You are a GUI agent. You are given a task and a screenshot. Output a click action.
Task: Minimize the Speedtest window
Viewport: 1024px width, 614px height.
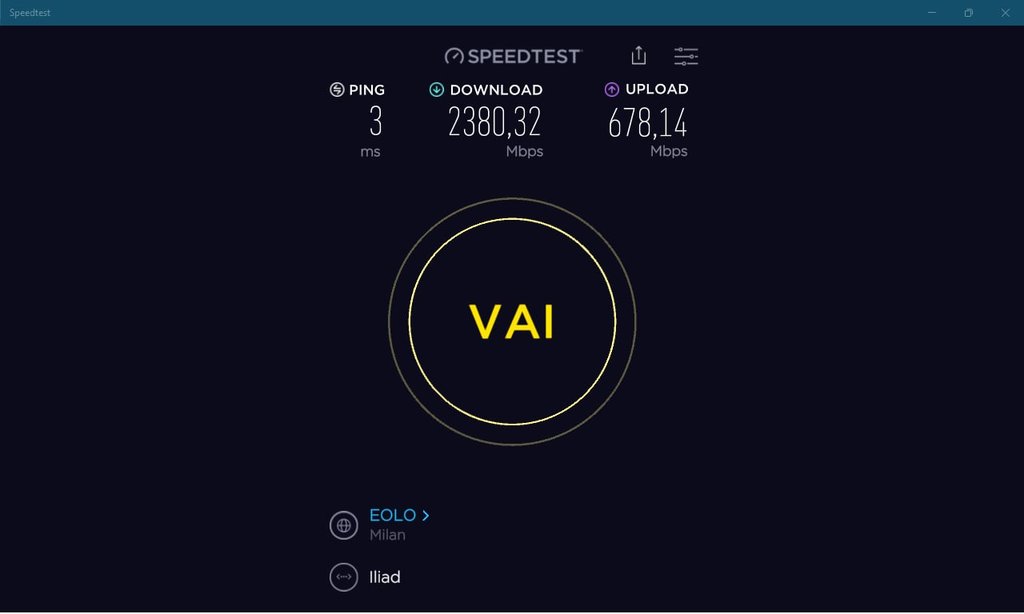point(932,12)
